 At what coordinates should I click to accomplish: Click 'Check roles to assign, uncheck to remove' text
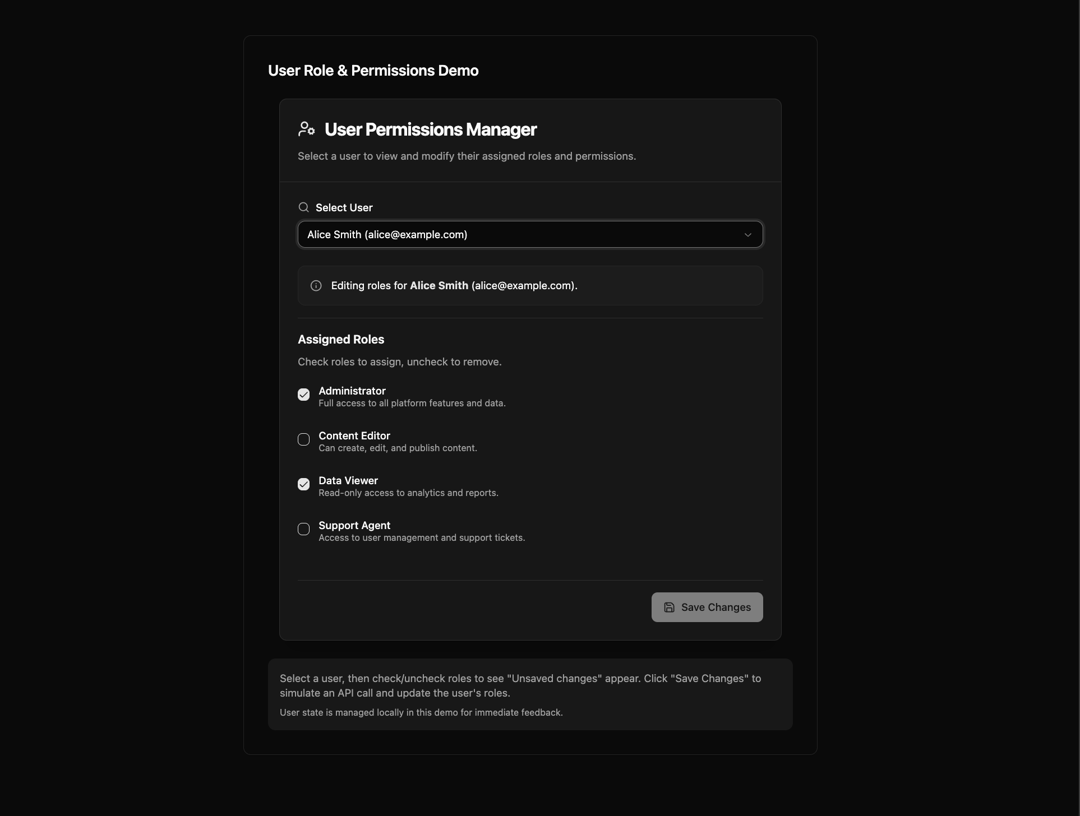(399, 362)
